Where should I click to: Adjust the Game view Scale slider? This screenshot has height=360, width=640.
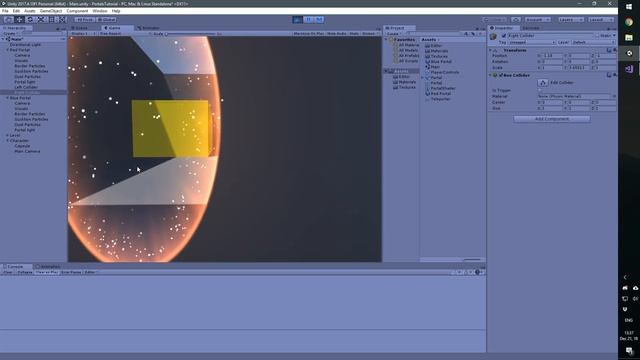pos(192,33)
